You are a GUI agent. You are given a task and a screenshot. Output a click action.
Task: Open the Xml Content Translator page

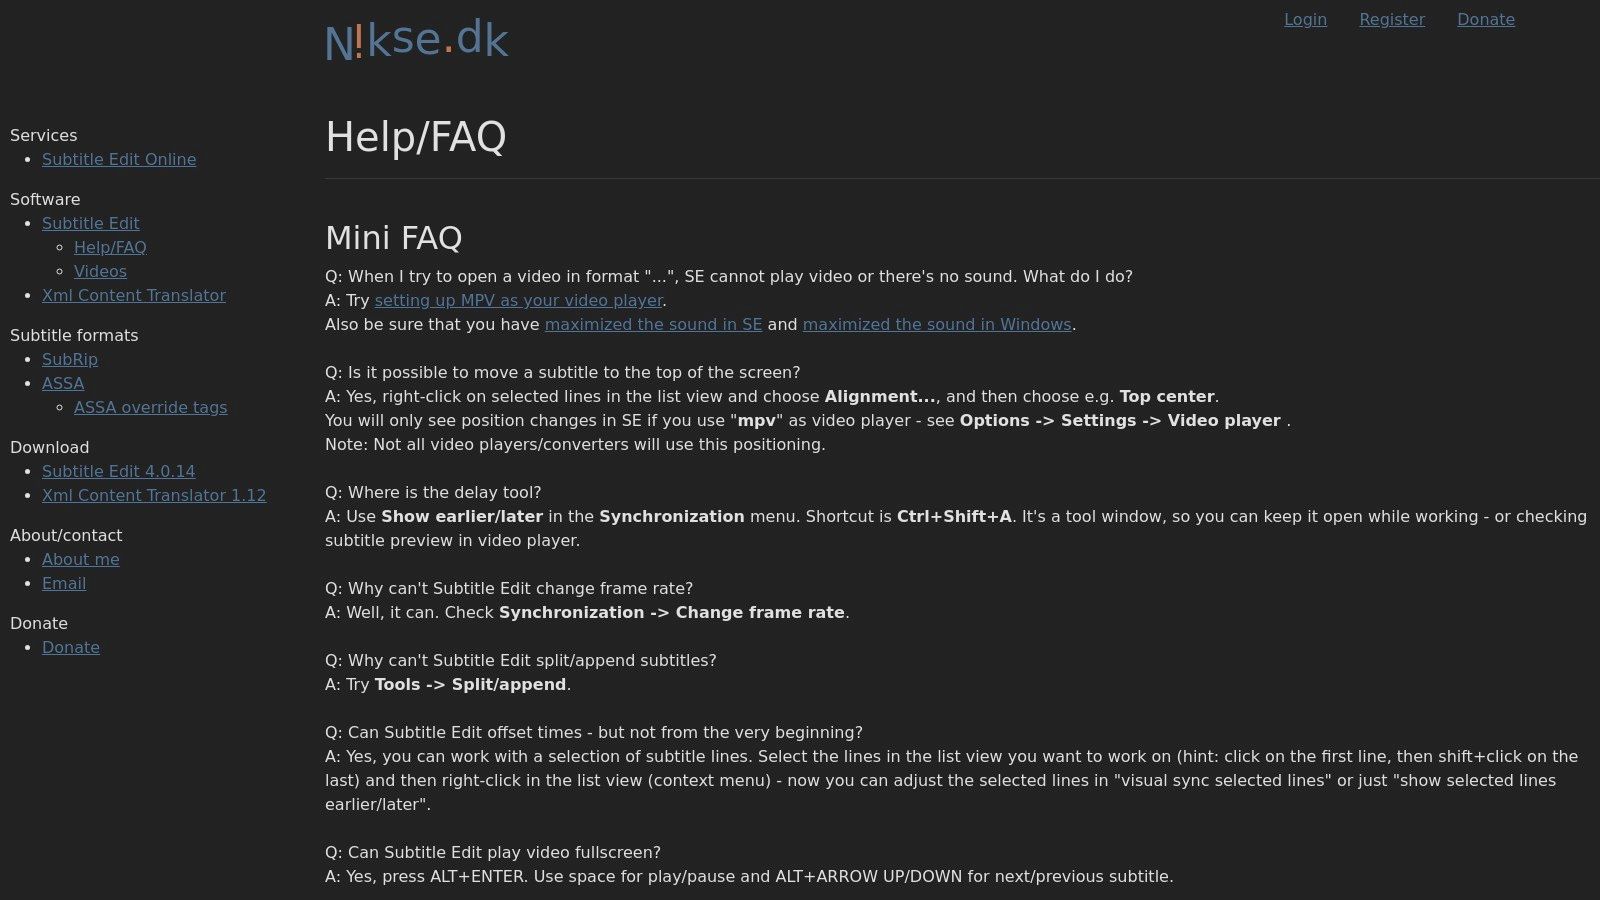(134, 295)
